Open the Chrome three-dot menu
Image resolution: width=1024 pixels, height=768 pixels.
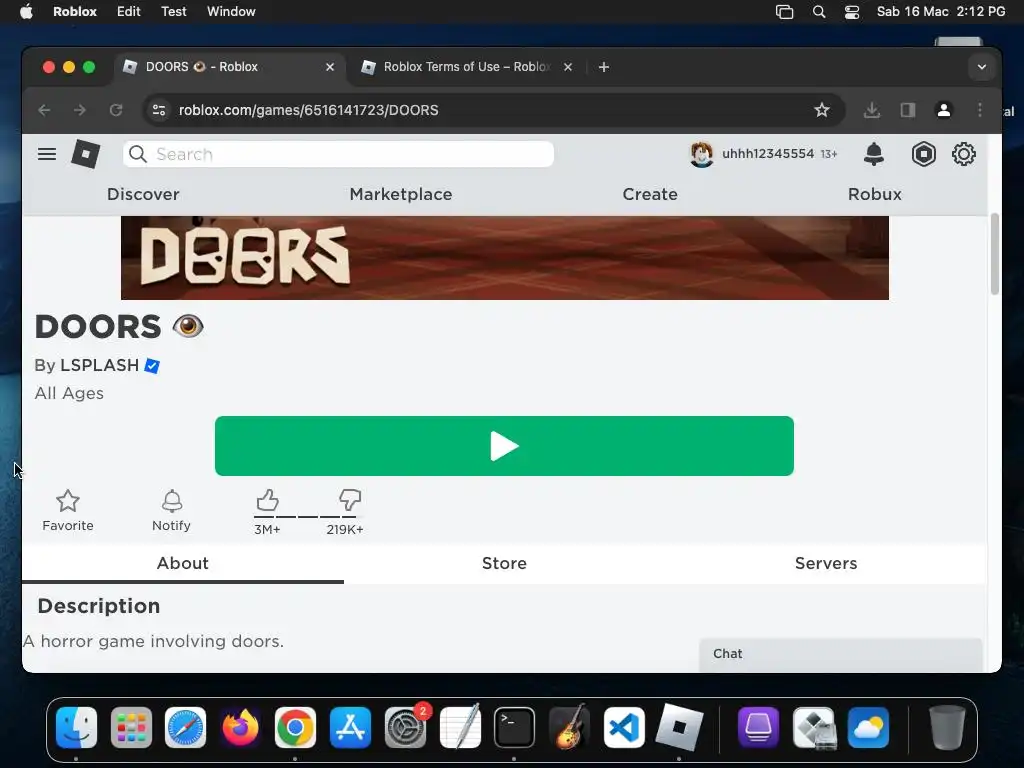(x=980, y=110)
